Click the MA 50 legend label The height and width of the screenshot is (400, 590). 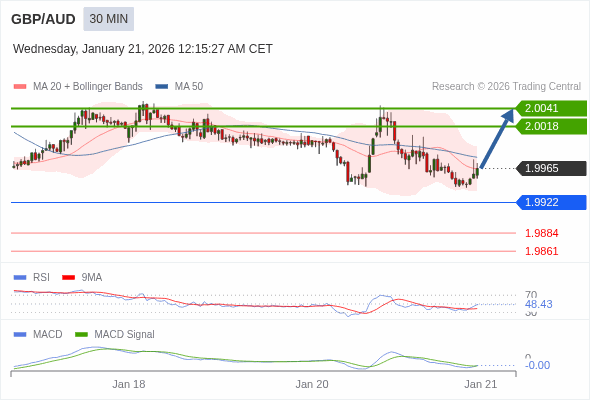189,87
